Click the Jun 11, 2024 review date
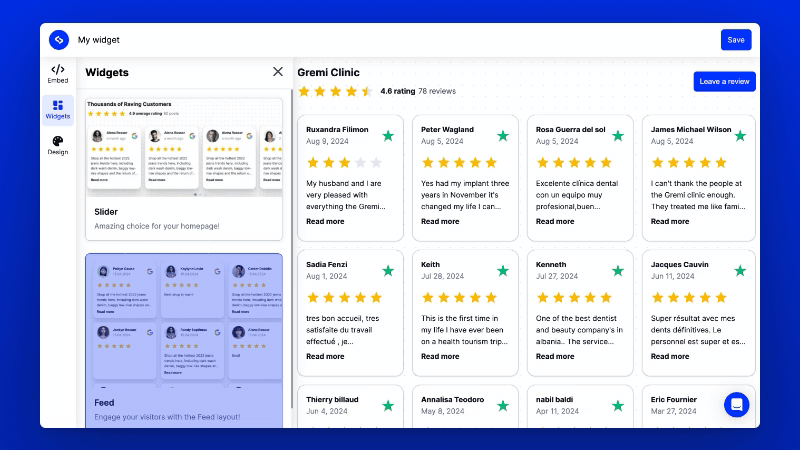Image resolution: width=800 pixels, height=450 pixels. pyautogui.click(x=672, y=276)
